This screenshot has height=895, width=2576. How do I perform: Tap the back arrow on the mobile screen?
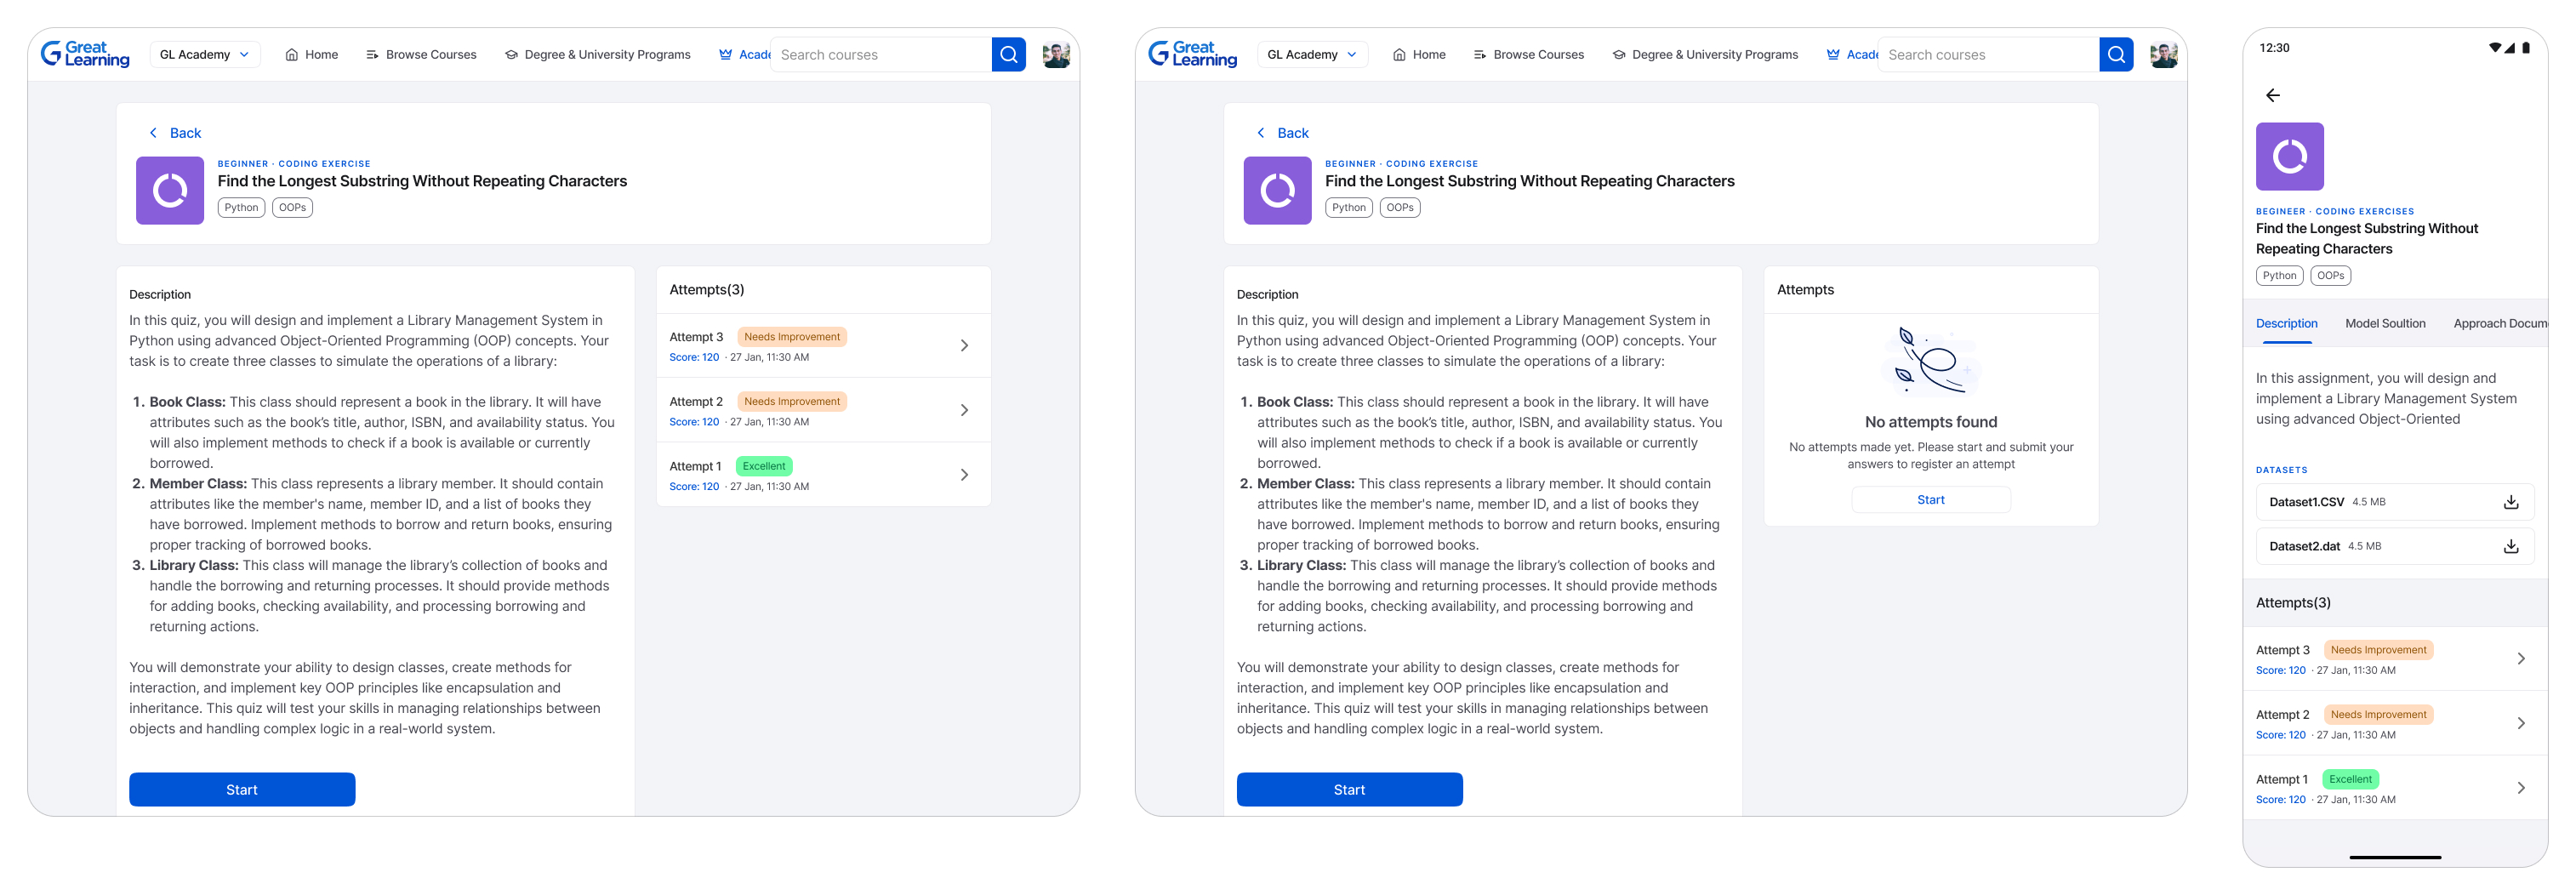2272,95
